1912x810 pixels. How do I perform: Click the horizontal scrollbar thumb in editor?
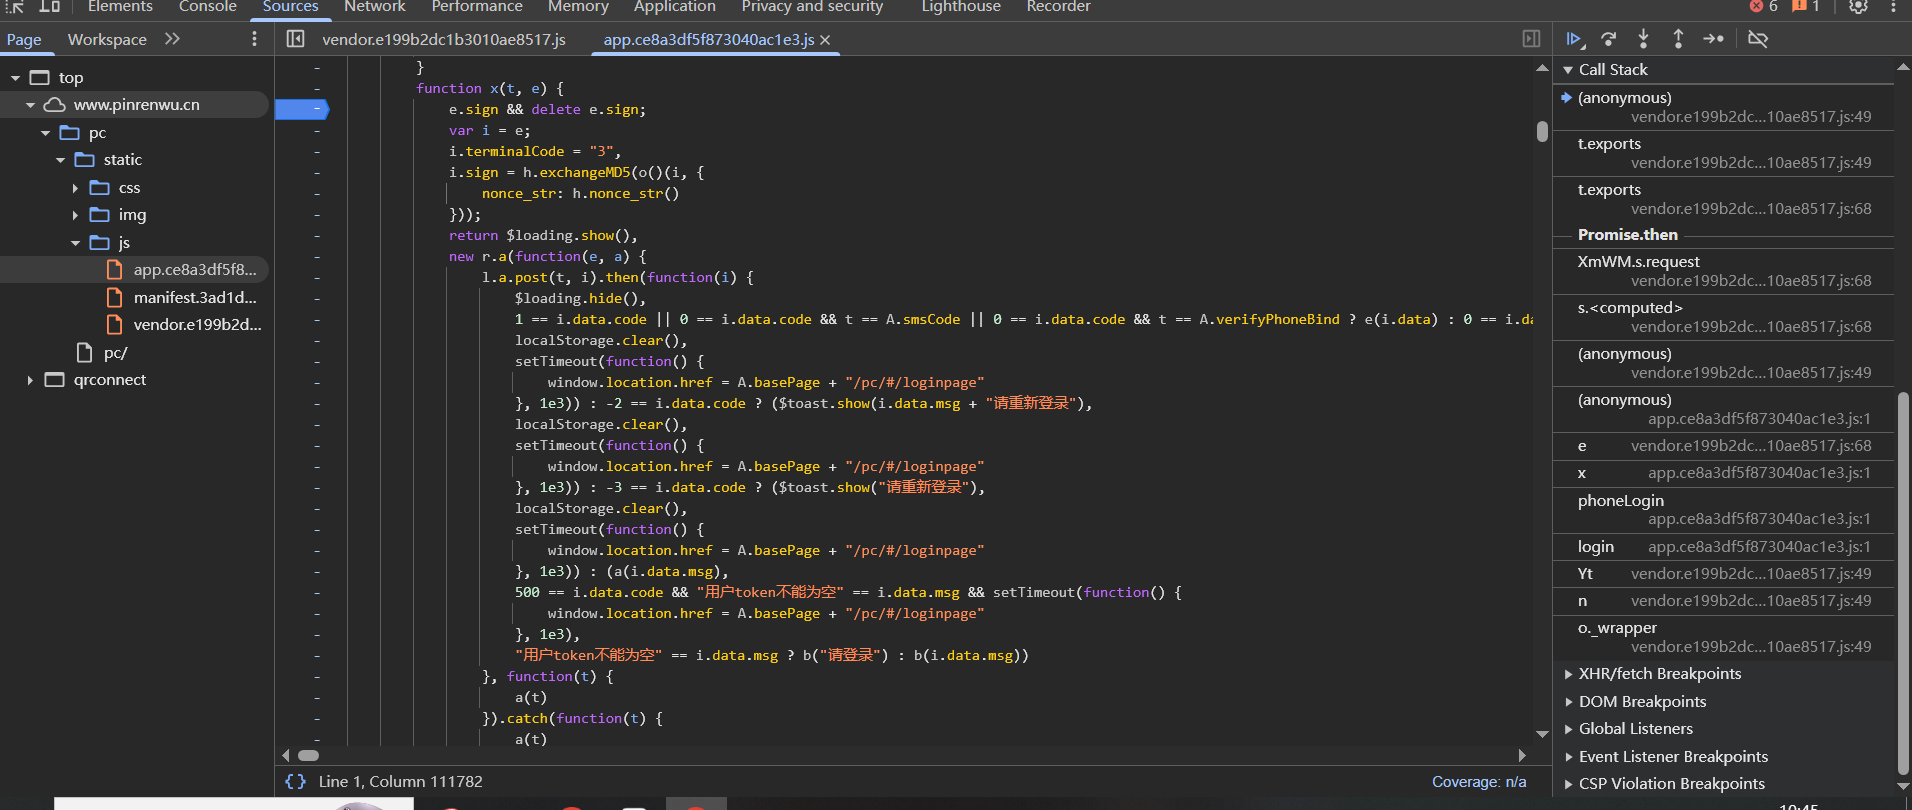(x=309, y=755)
